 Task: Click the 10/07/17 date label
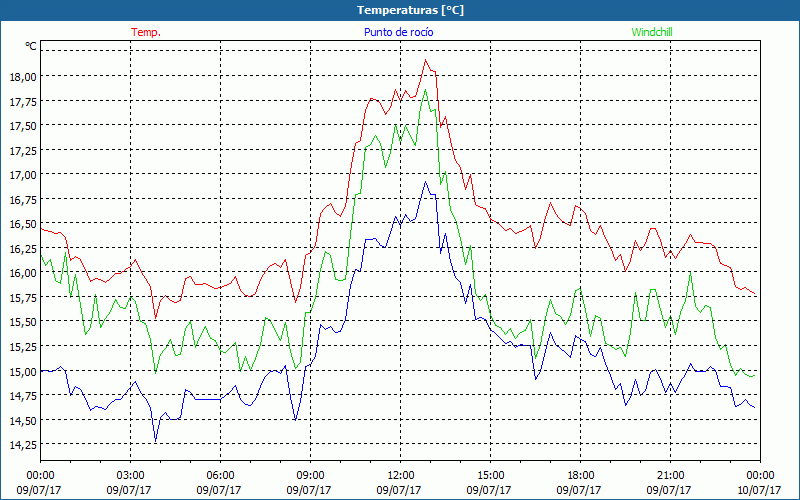(x=759, y=490)
